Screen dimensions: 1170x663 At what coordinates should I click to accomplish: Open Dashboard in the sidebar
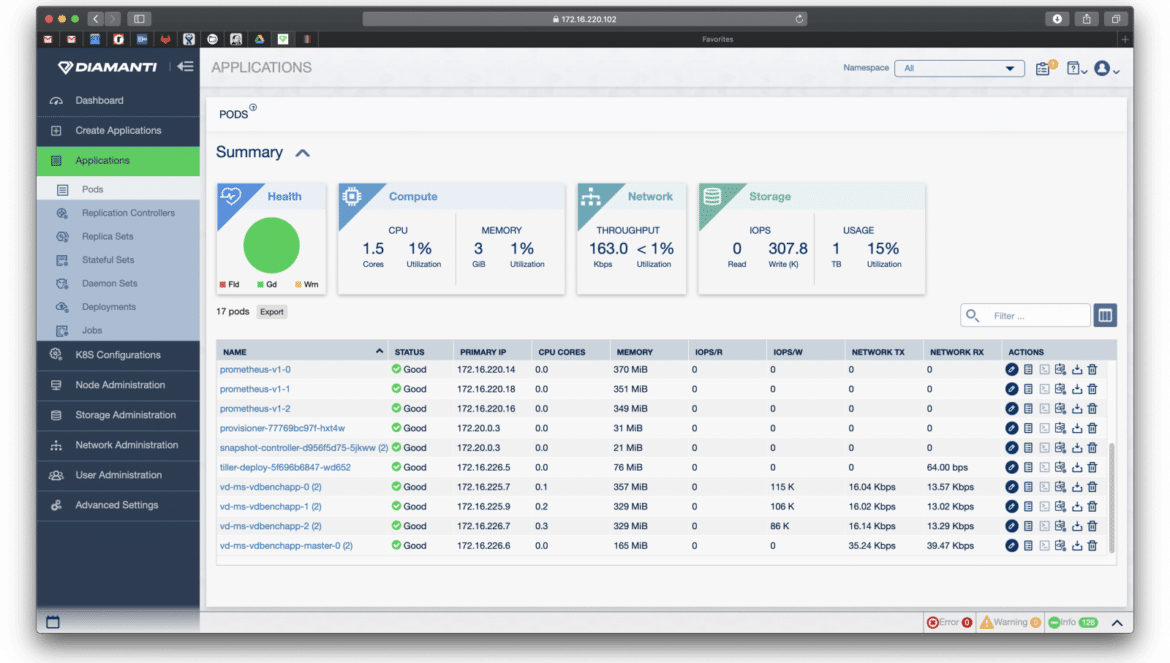(118, 100)
